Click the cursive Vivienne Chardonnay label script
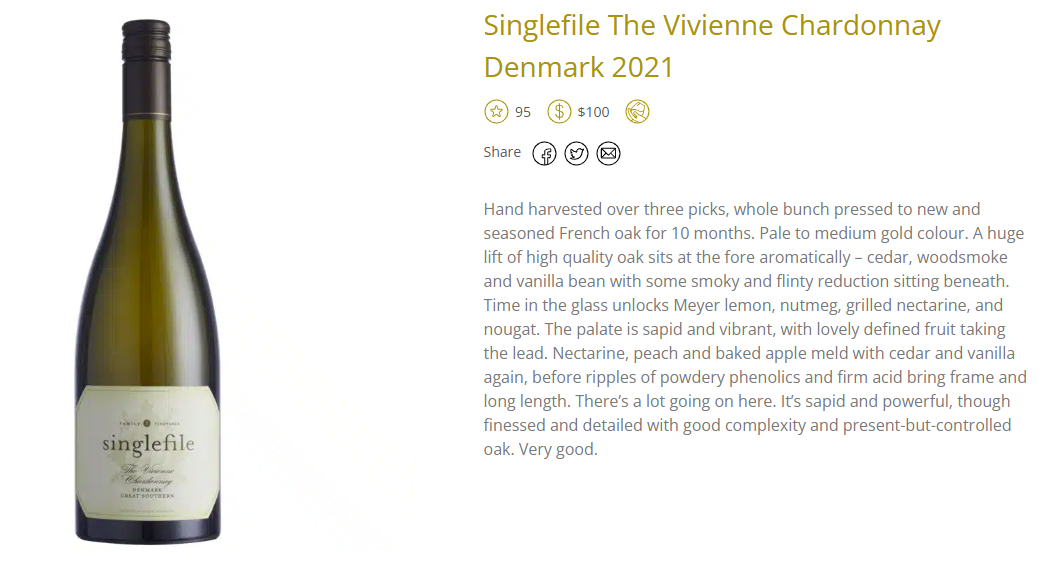Image resolution: width=1058 pixels, height=568 pixels. (148, 474)
